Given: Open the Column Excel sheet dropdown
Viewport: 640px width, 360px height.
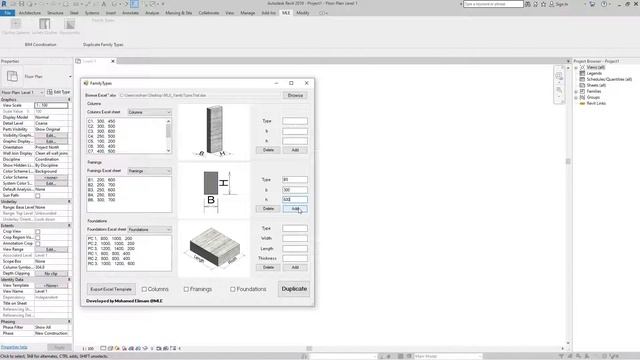Looking at the screenshot, I should [x=149, y=112].
